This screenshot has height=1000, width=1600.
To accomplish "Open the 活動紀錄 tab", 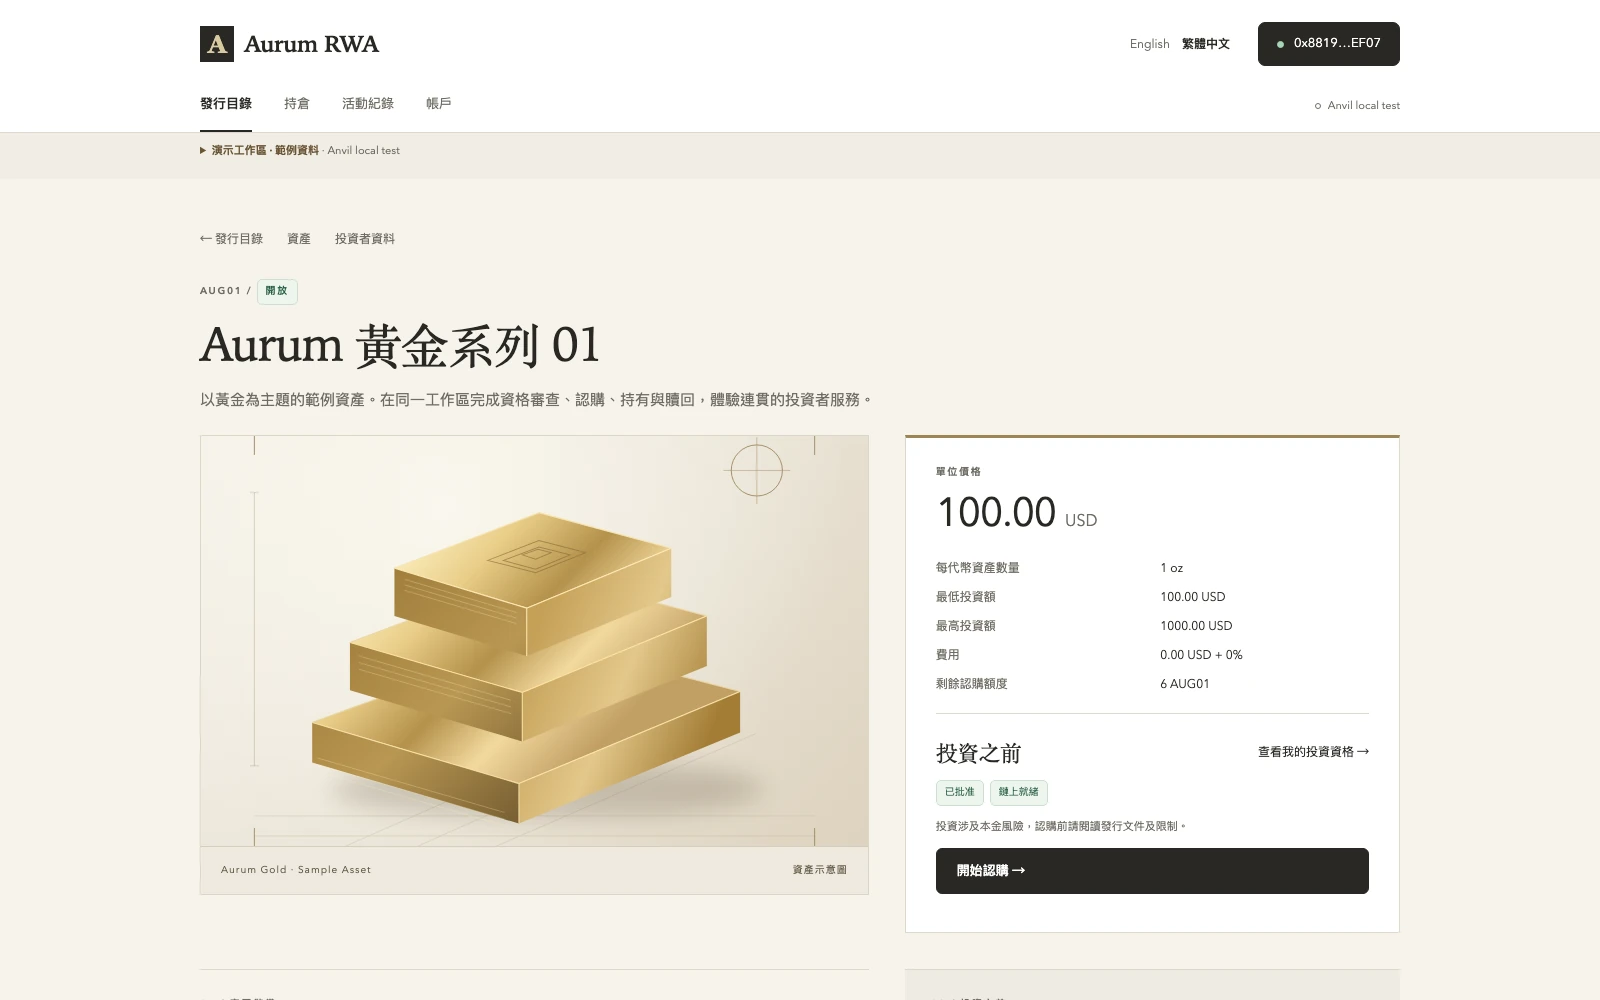I will [x=368, y=104].
